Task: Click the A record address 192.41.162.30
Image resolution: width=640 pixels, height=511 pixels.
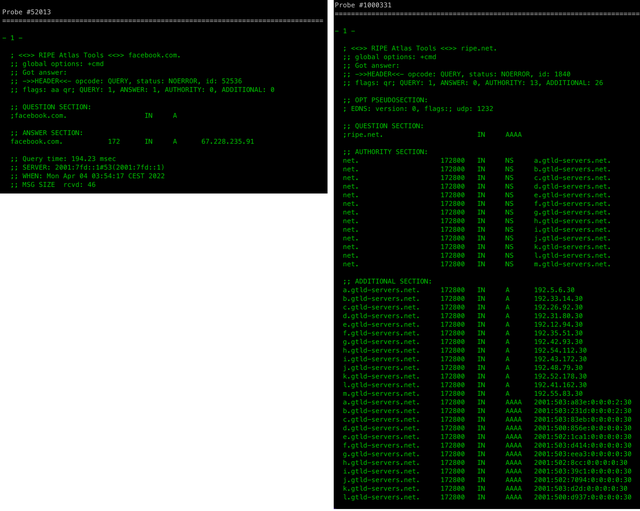Action: [x=560, y=385]
